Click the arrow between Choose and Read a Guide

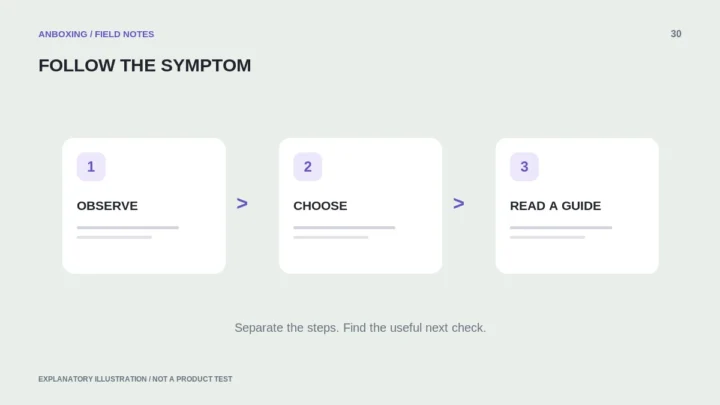click(x=459, y=203)
